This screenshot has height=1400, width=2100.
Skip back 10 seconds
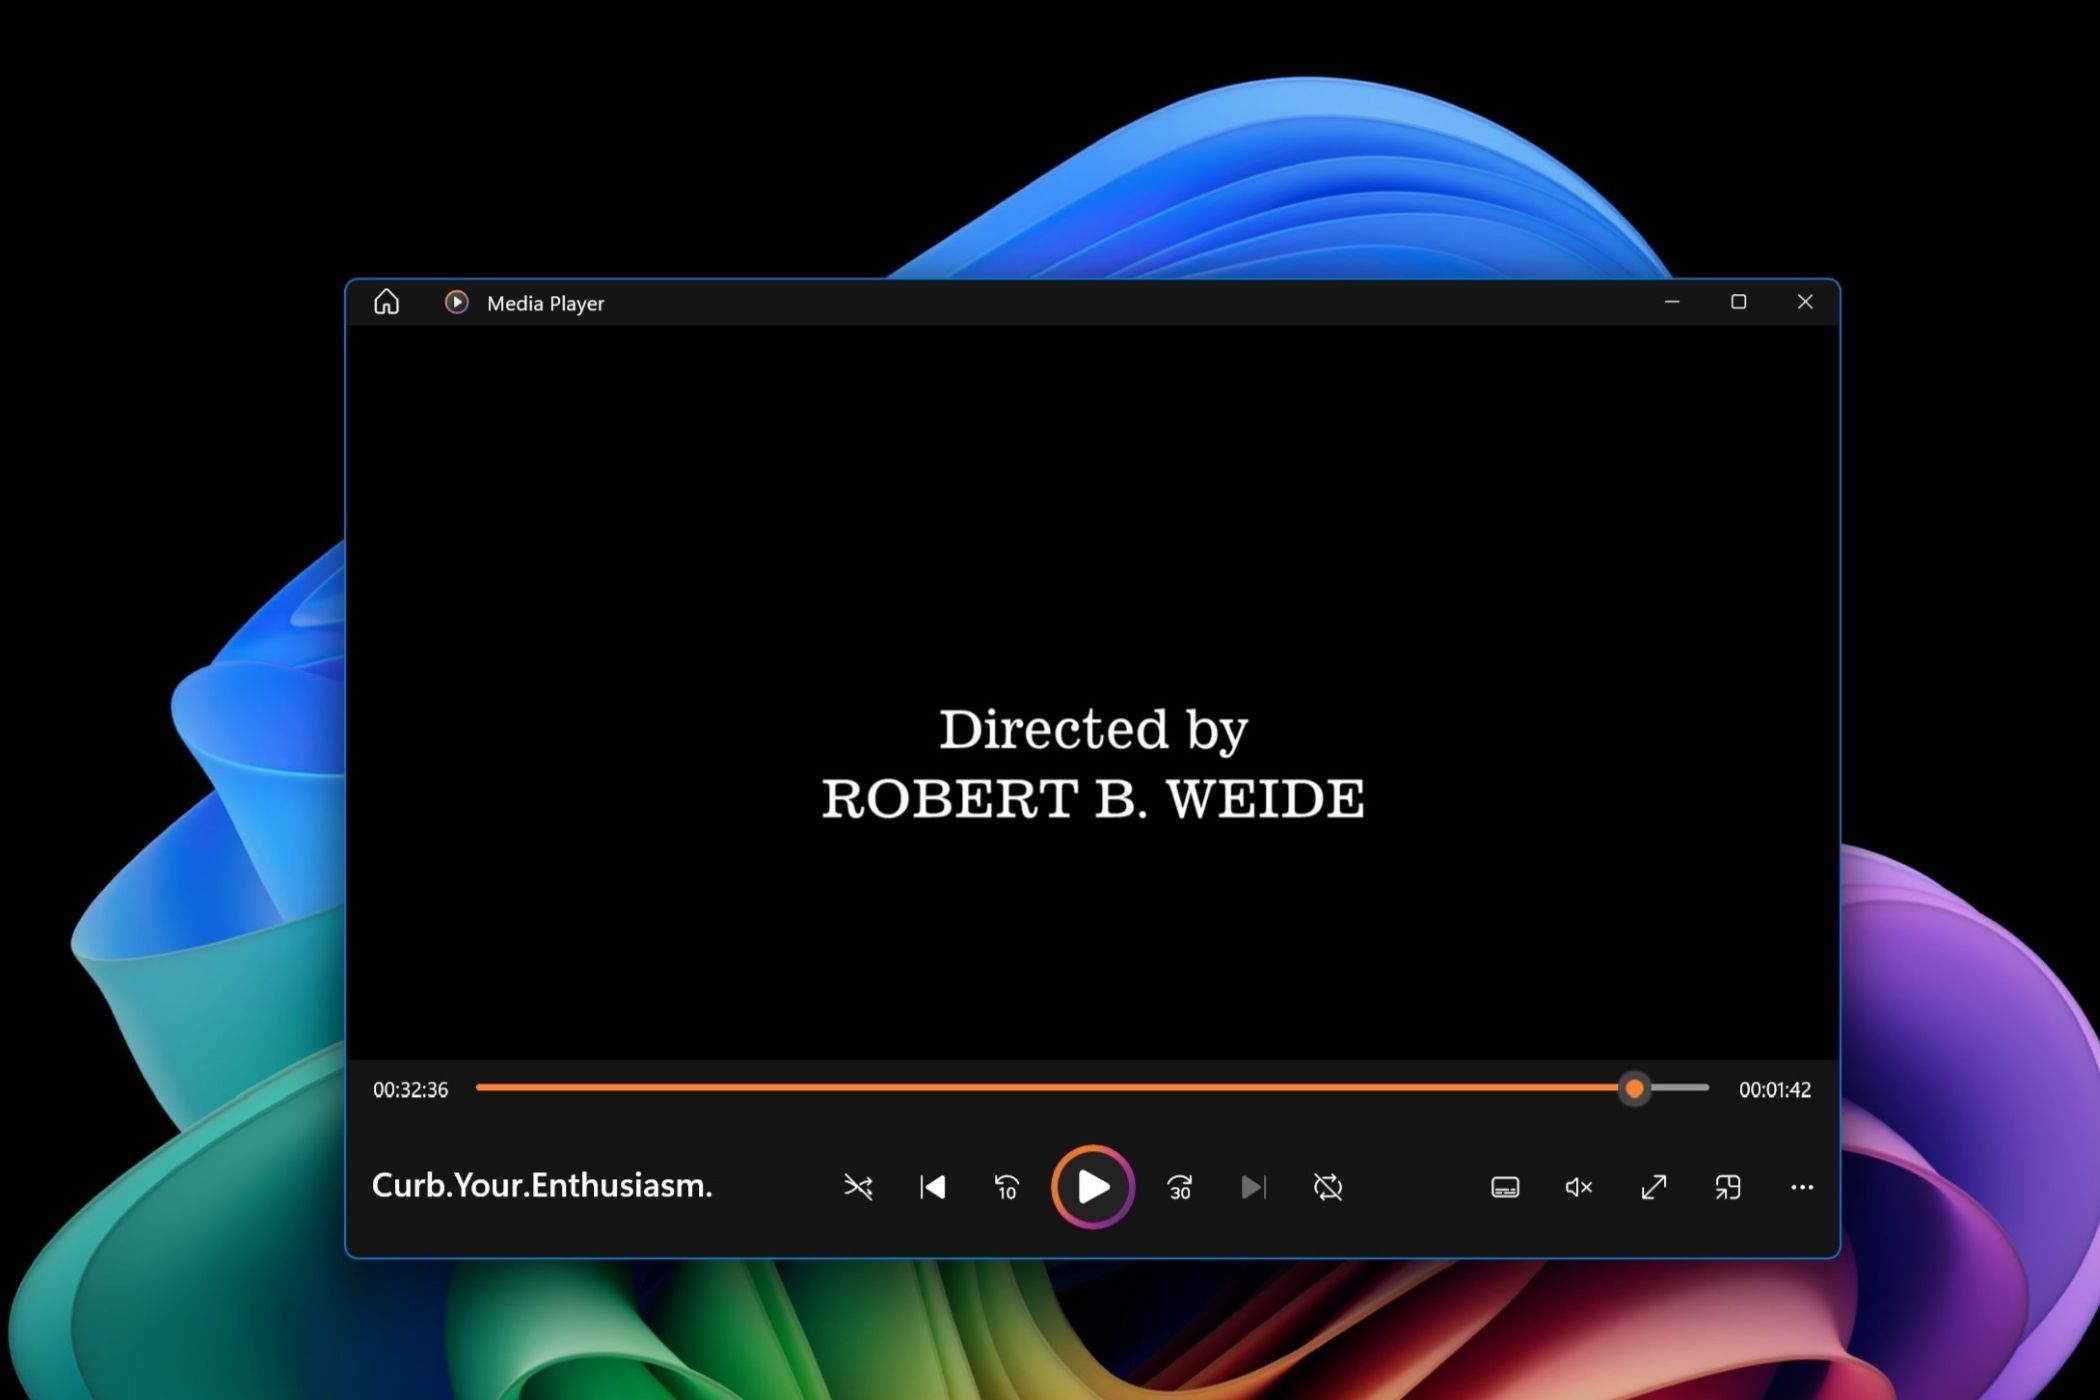click(x=1006, y=1187)
